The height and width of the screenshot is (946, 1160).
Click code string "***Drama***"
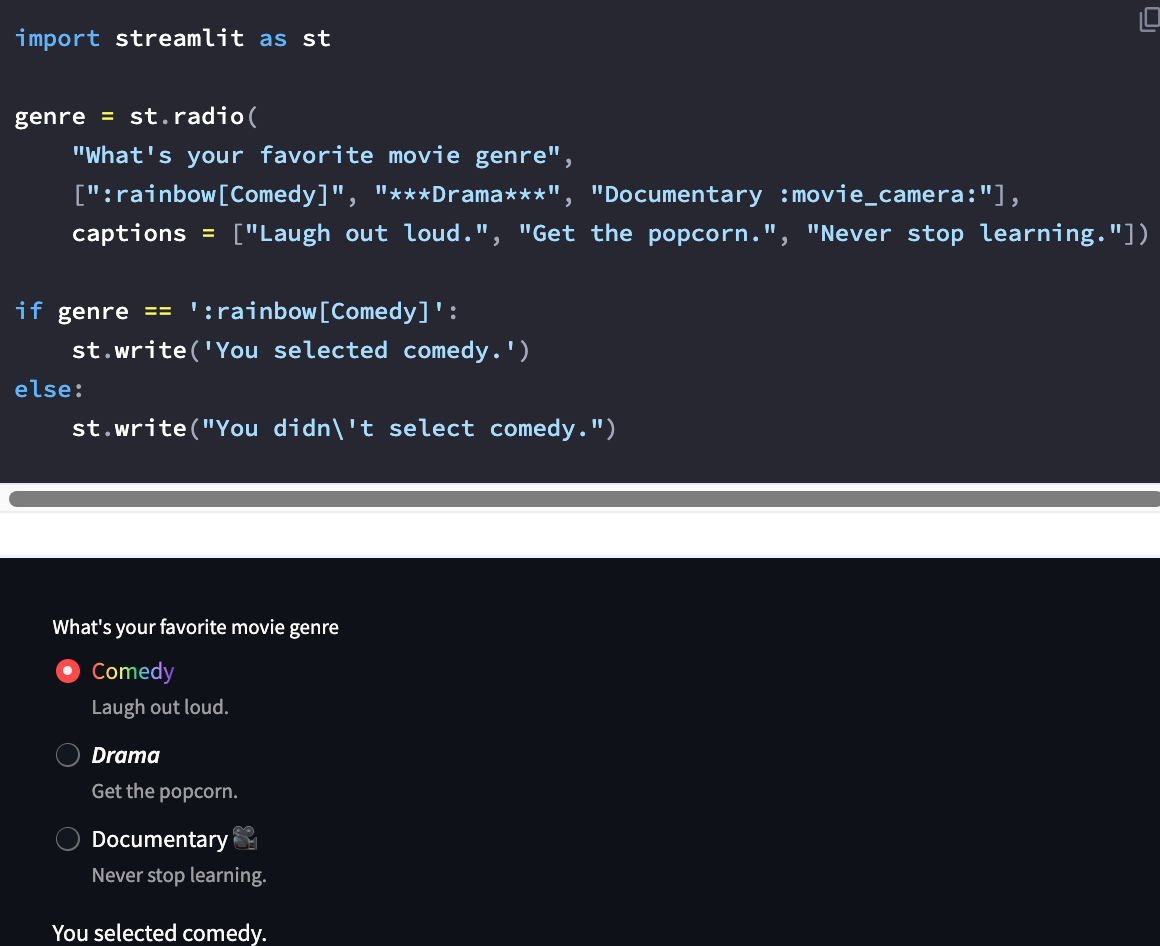click(468, 195)
